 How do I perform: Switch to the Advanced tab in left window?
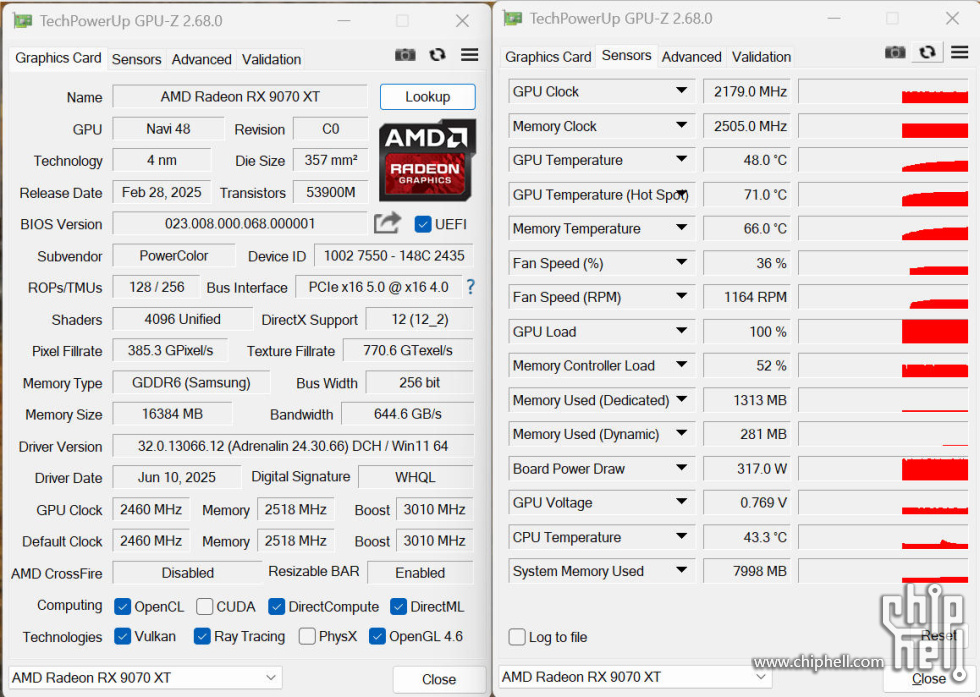coord(201,59)
